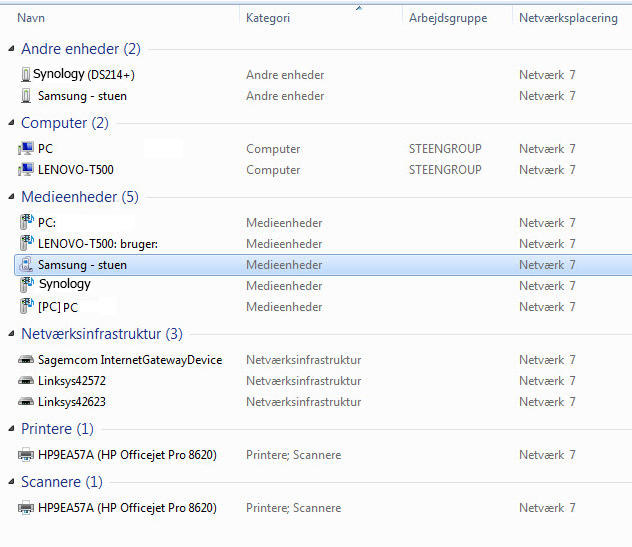
Task: Click the PC: media device icon
Action: tap(27, 222)
